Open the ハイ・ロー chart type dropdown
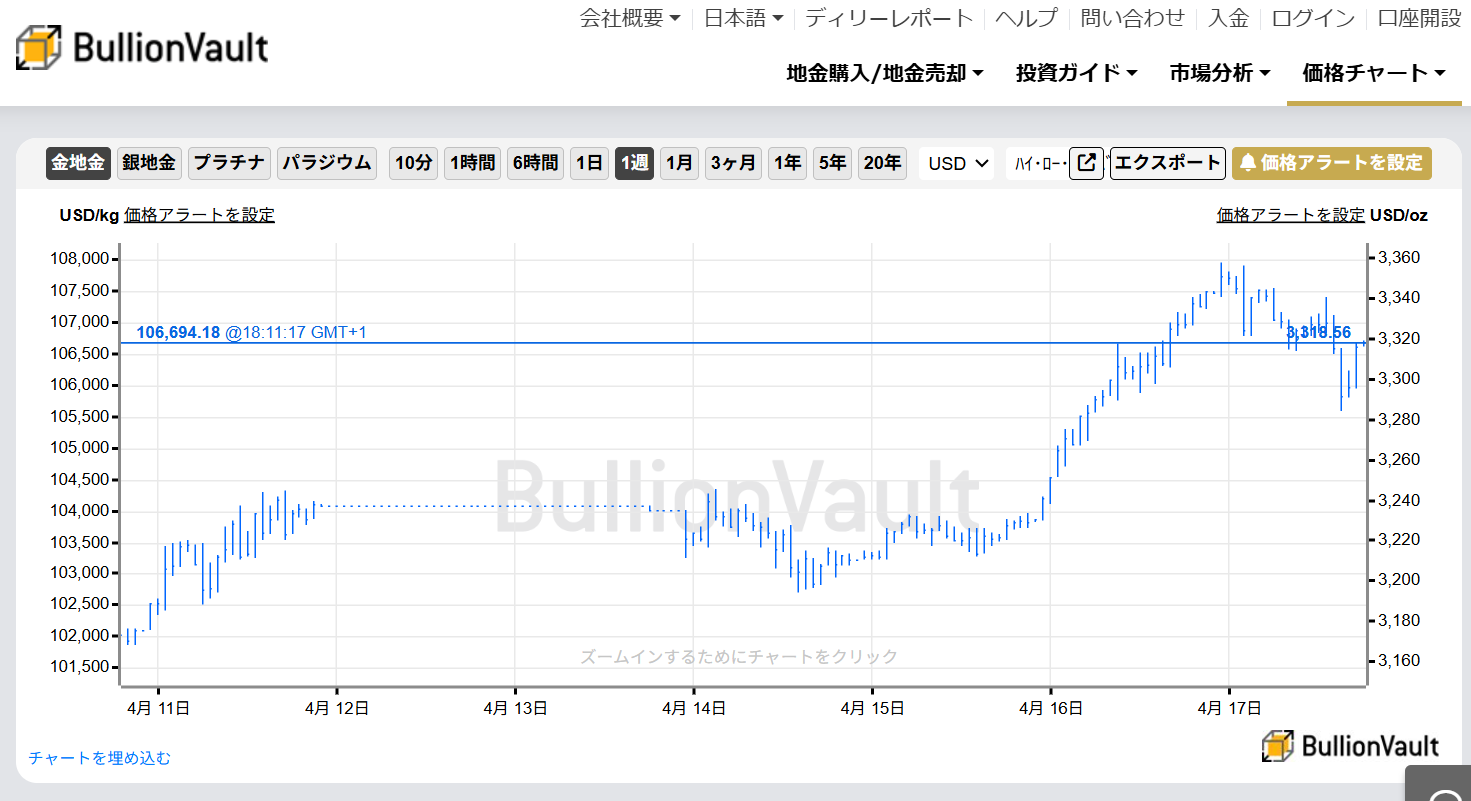The image size is (1471, 801). tap(1036, 163)
